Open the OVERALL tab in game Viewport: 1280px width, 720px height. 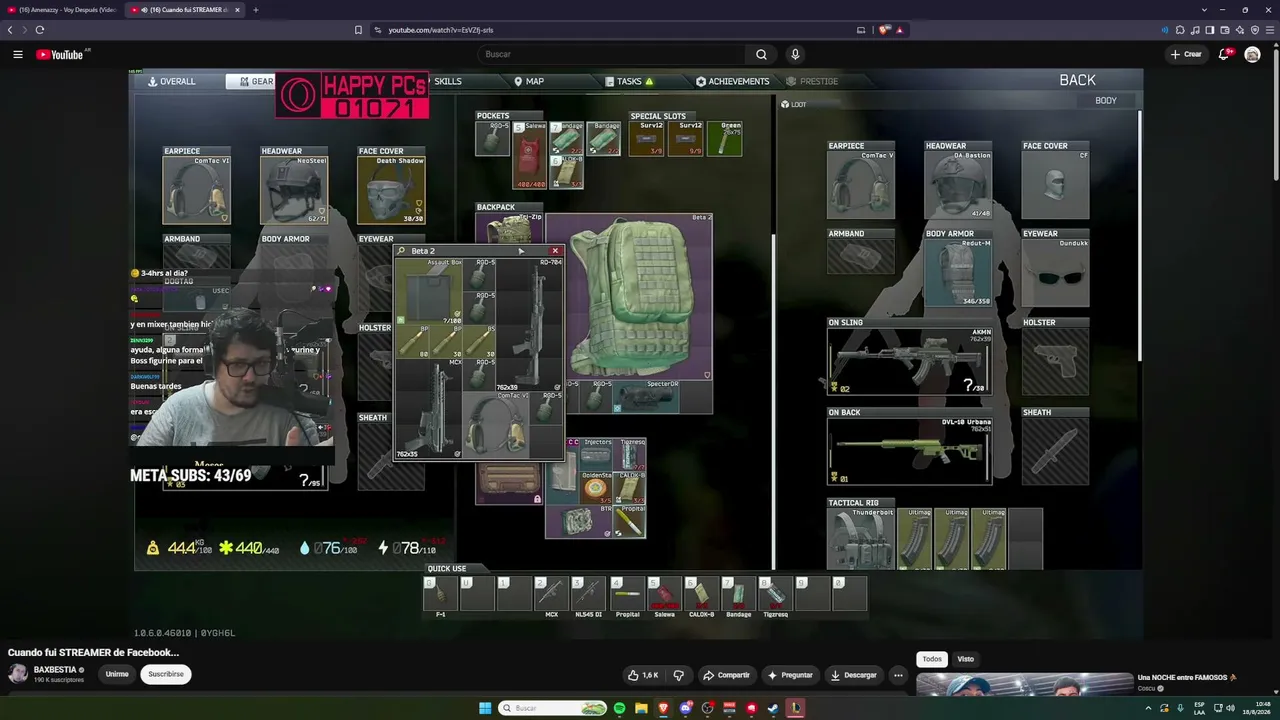point(172,81)
